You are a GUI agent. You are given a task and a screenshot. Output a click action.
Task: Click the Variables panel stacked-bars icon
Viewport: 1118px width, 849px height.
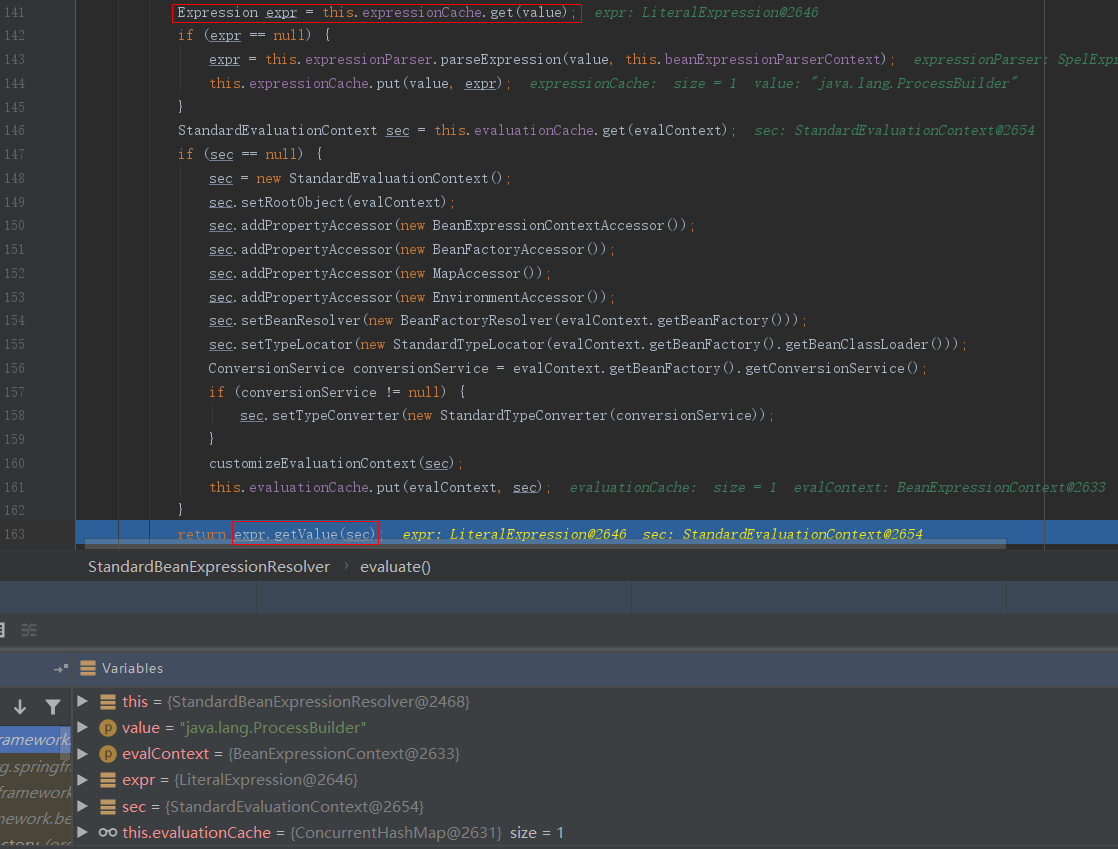88,668
